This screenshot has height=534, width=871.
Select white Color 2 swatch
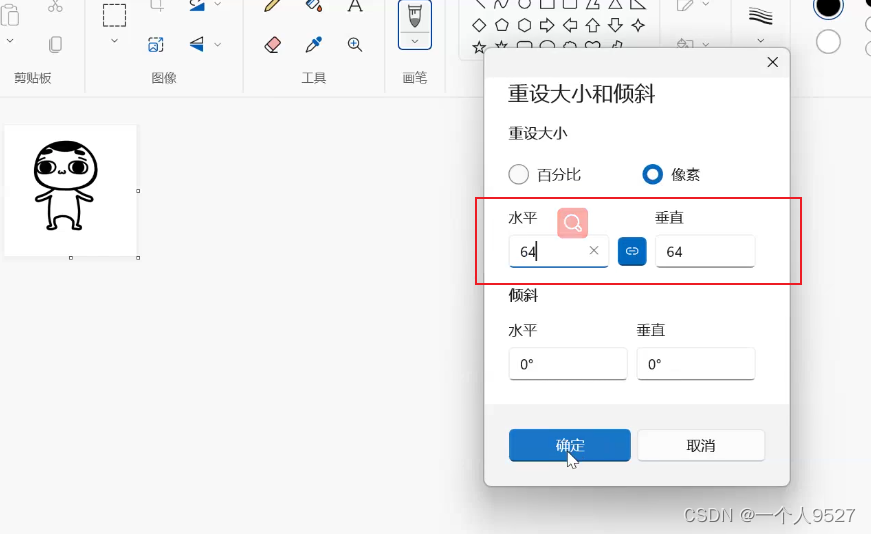coord(828,42)
